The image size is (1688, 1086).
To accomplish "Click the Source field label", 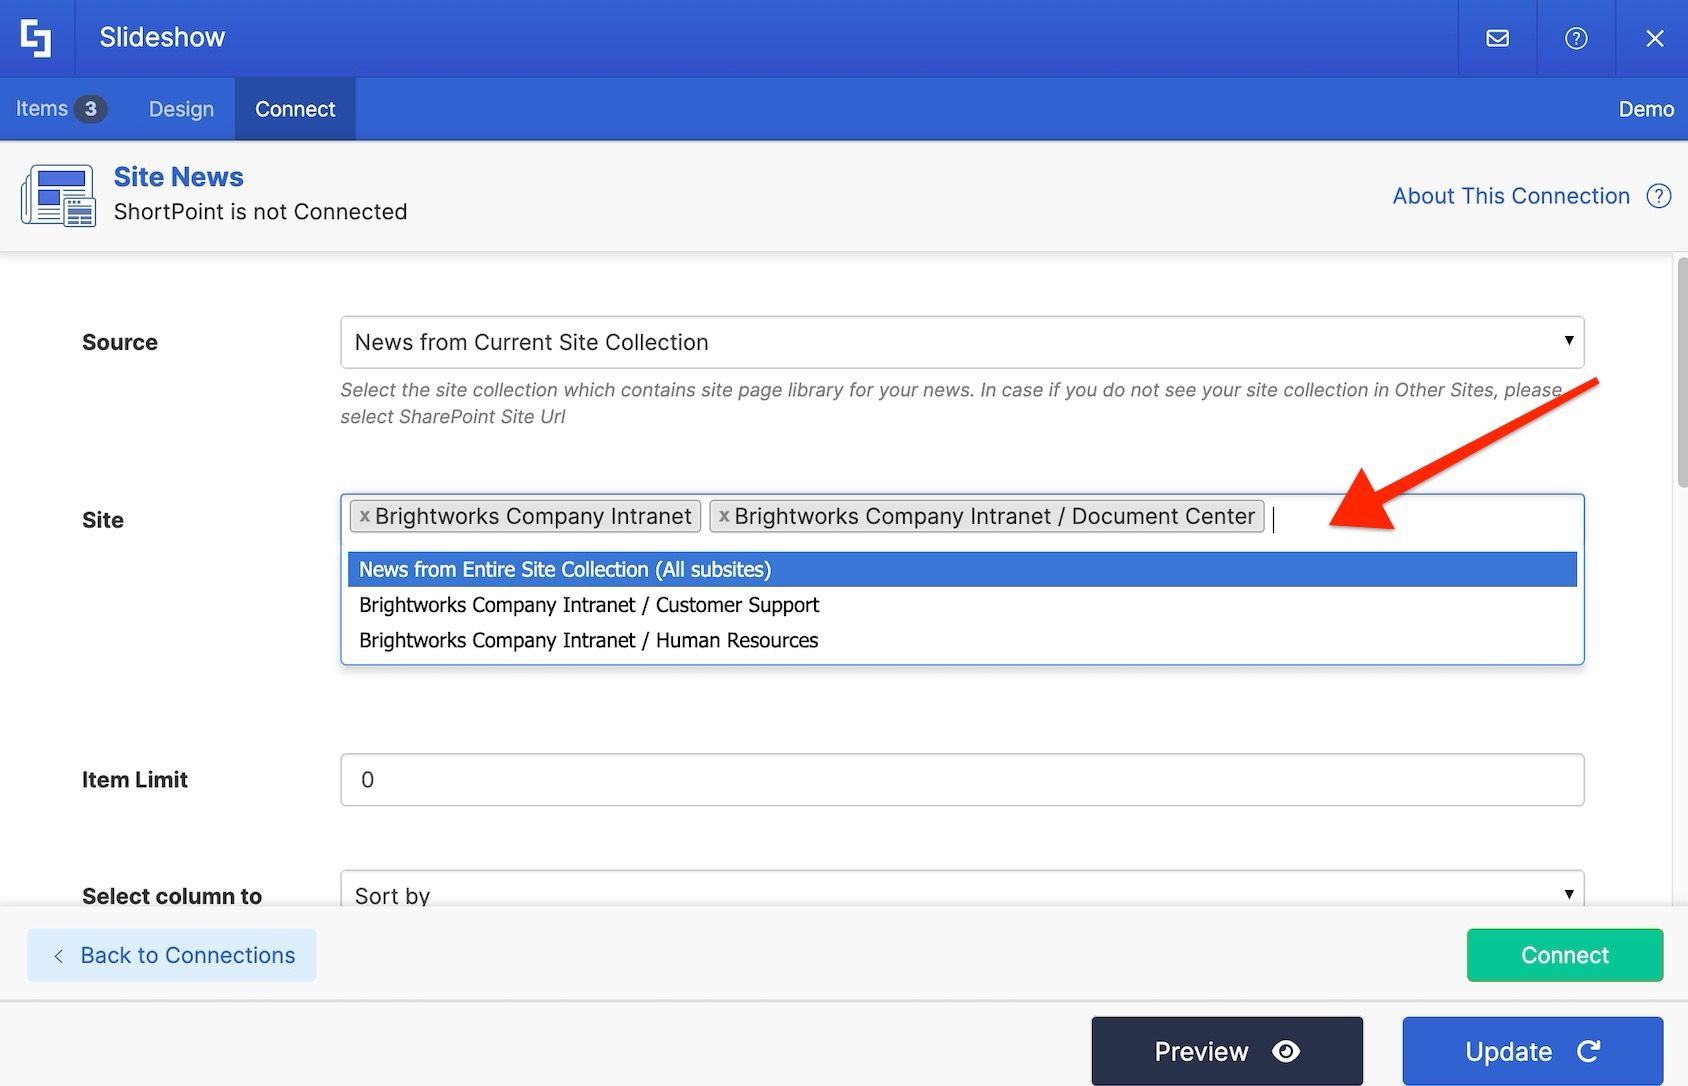I will point(120,342).
